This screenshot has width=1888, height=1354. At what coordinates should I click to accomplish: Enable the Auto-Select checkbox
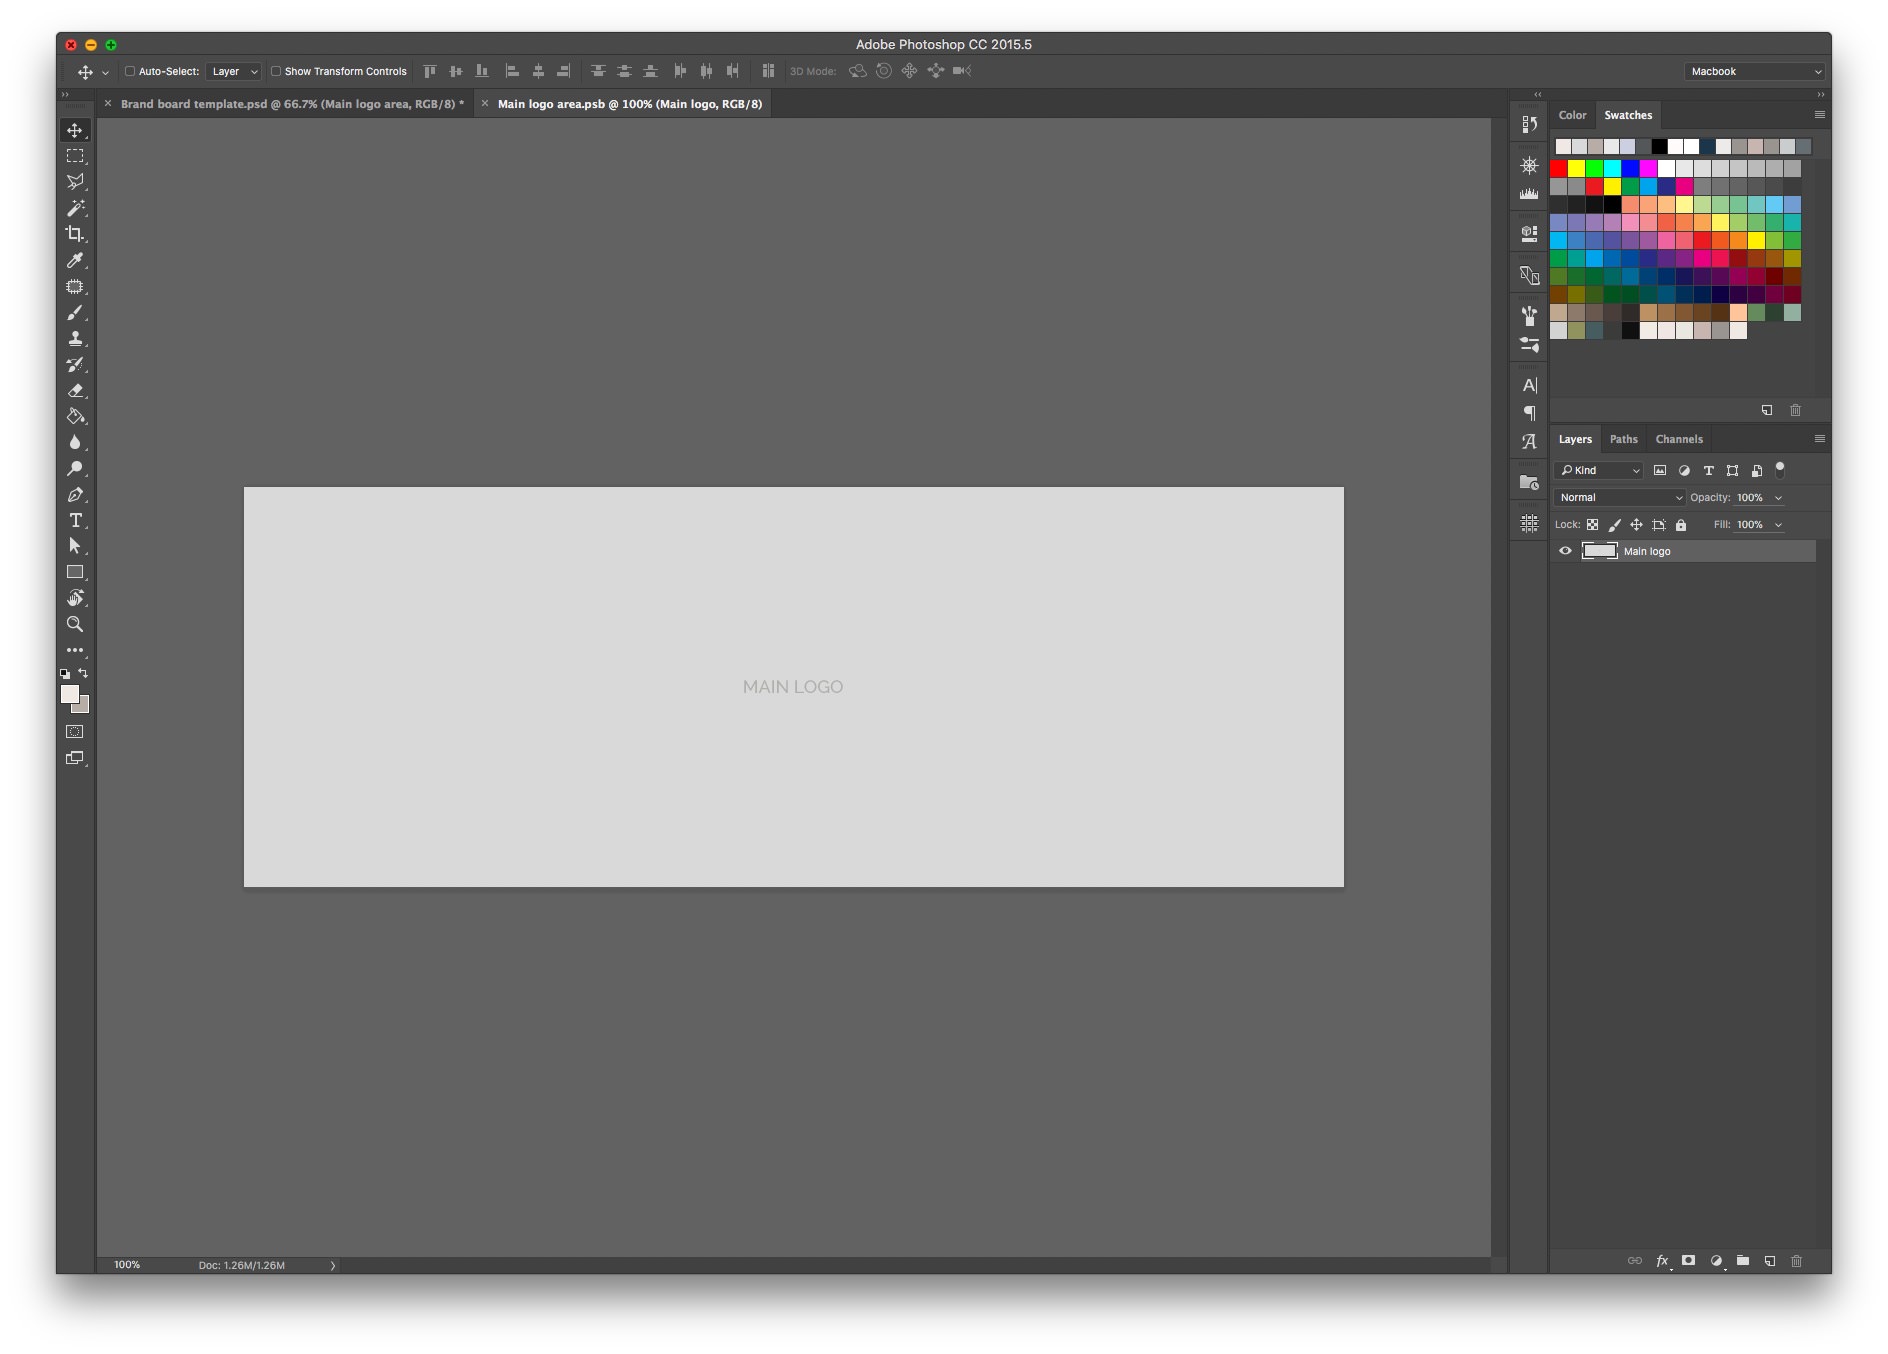tap(130, 71)
